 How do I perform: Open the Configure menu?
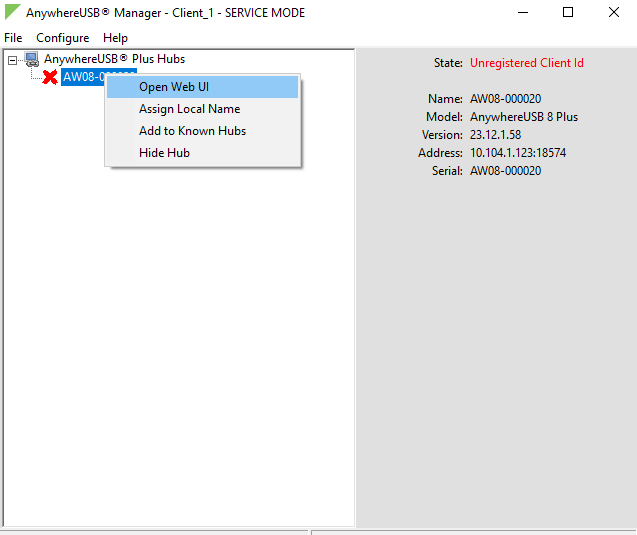(x=63, y=38)
